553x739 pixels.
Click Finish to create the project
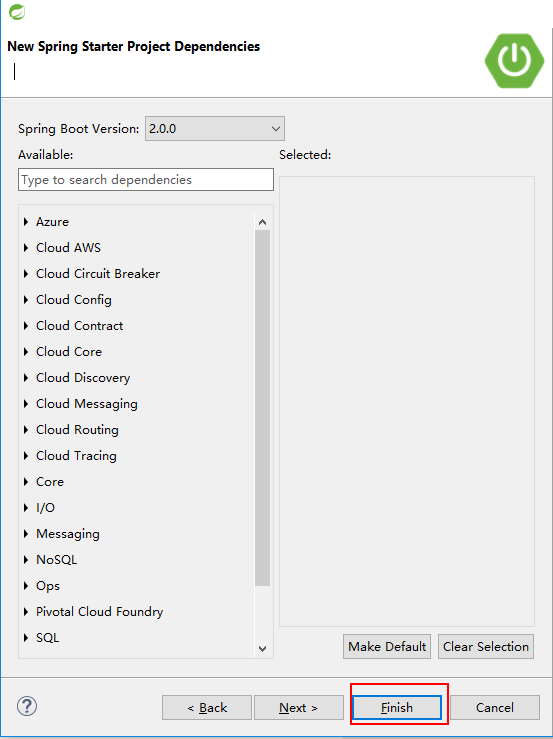(397, 707)
